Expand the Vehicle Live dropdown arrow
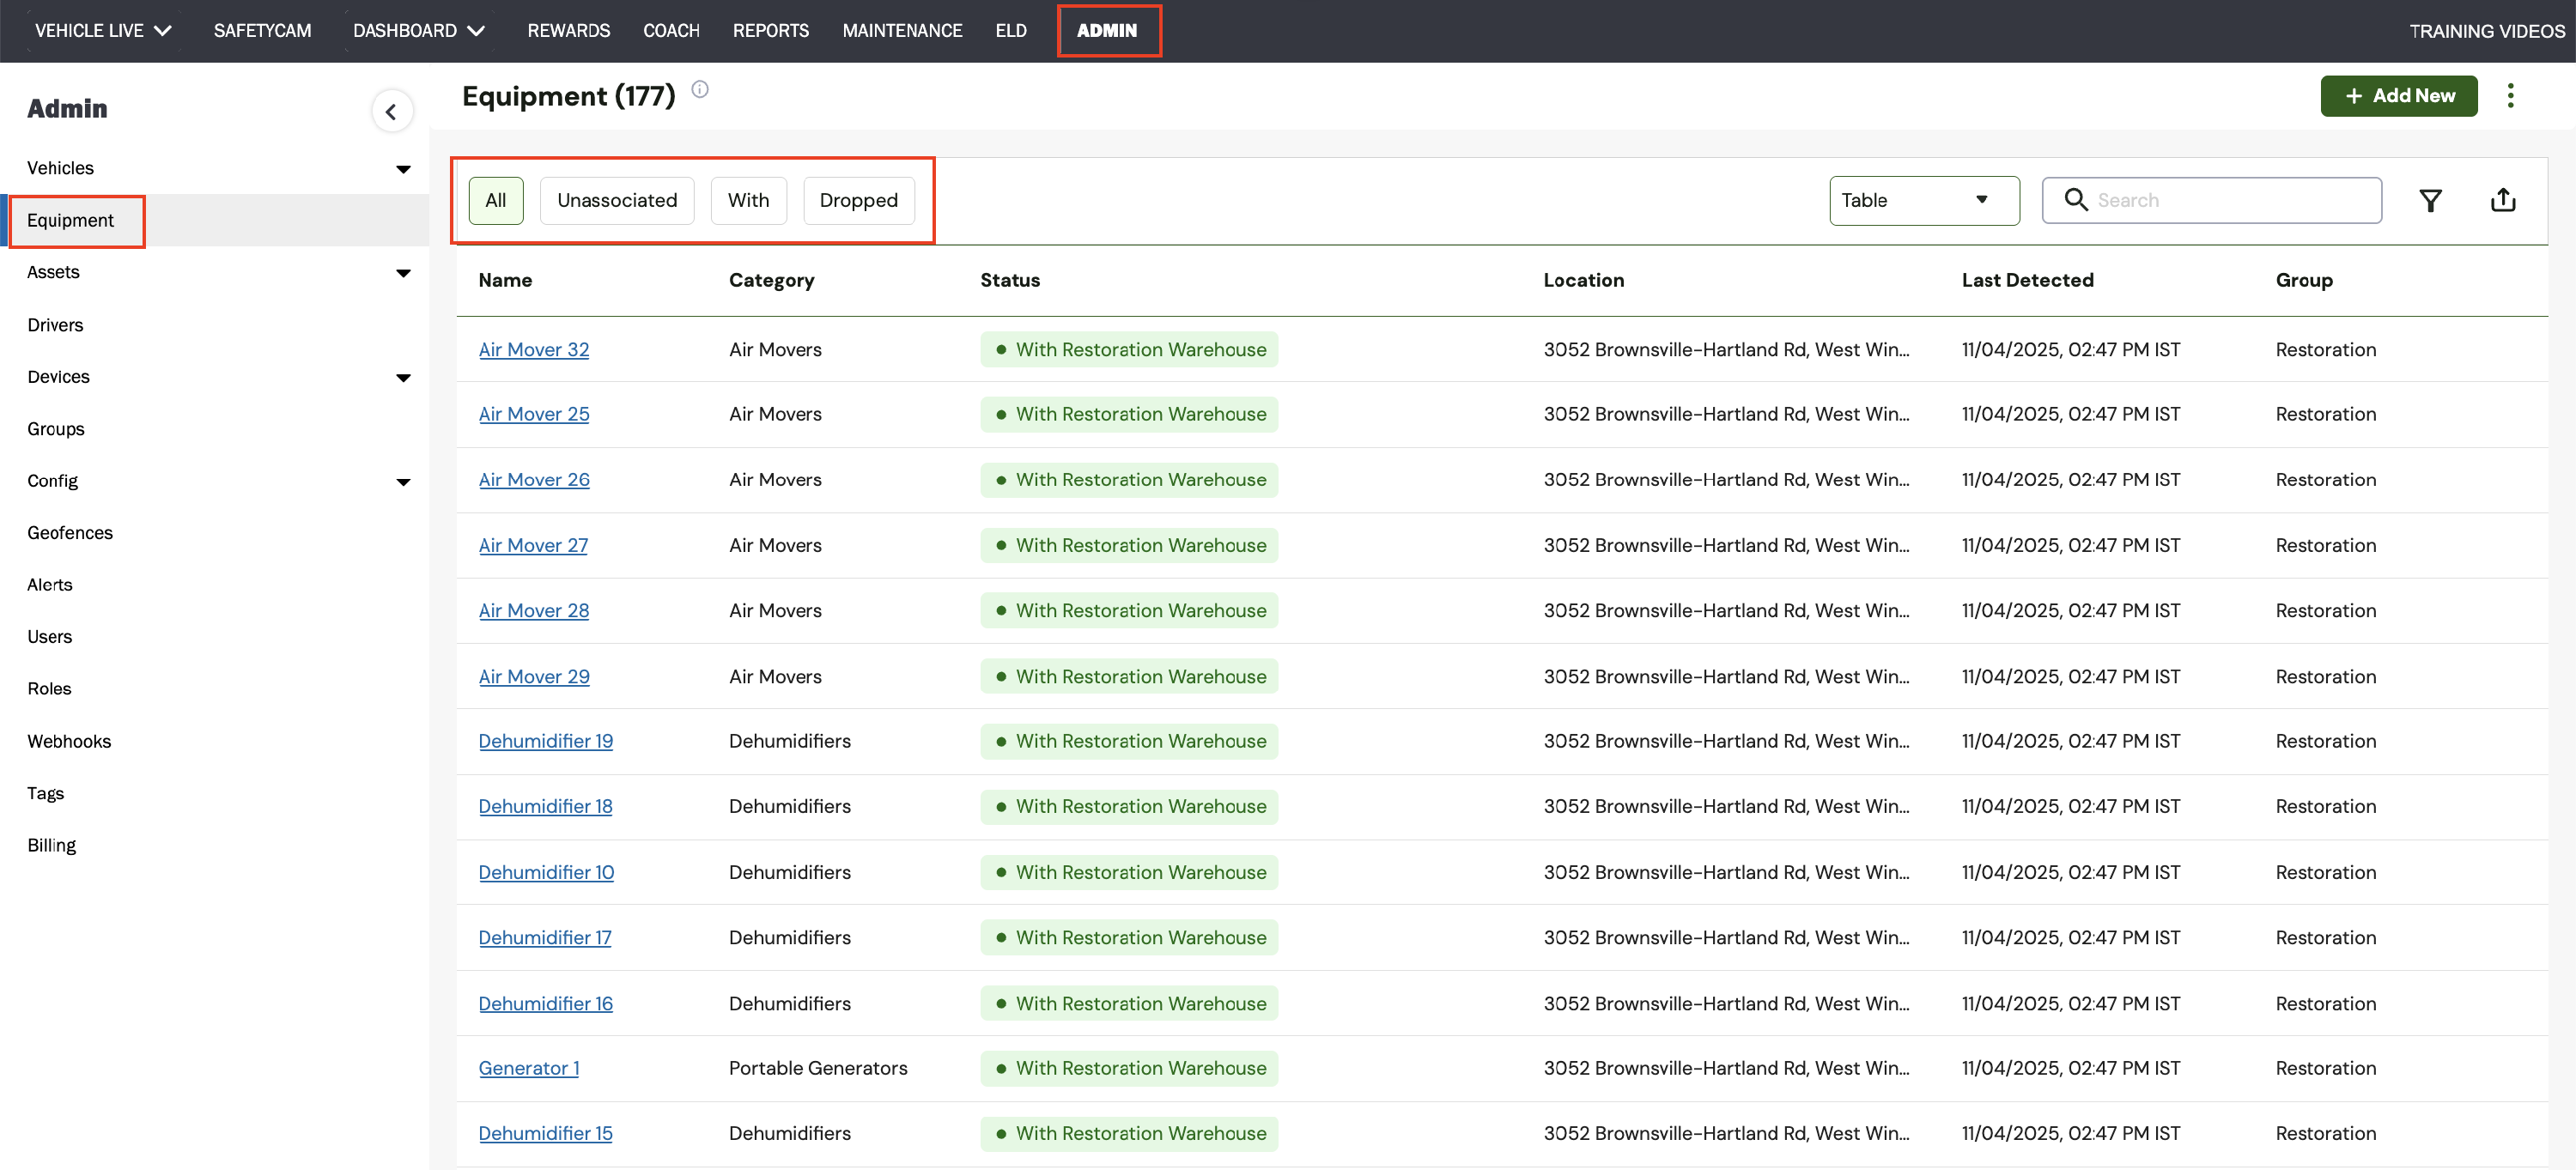2576x1170 pixels. click(x=163, y=31)
